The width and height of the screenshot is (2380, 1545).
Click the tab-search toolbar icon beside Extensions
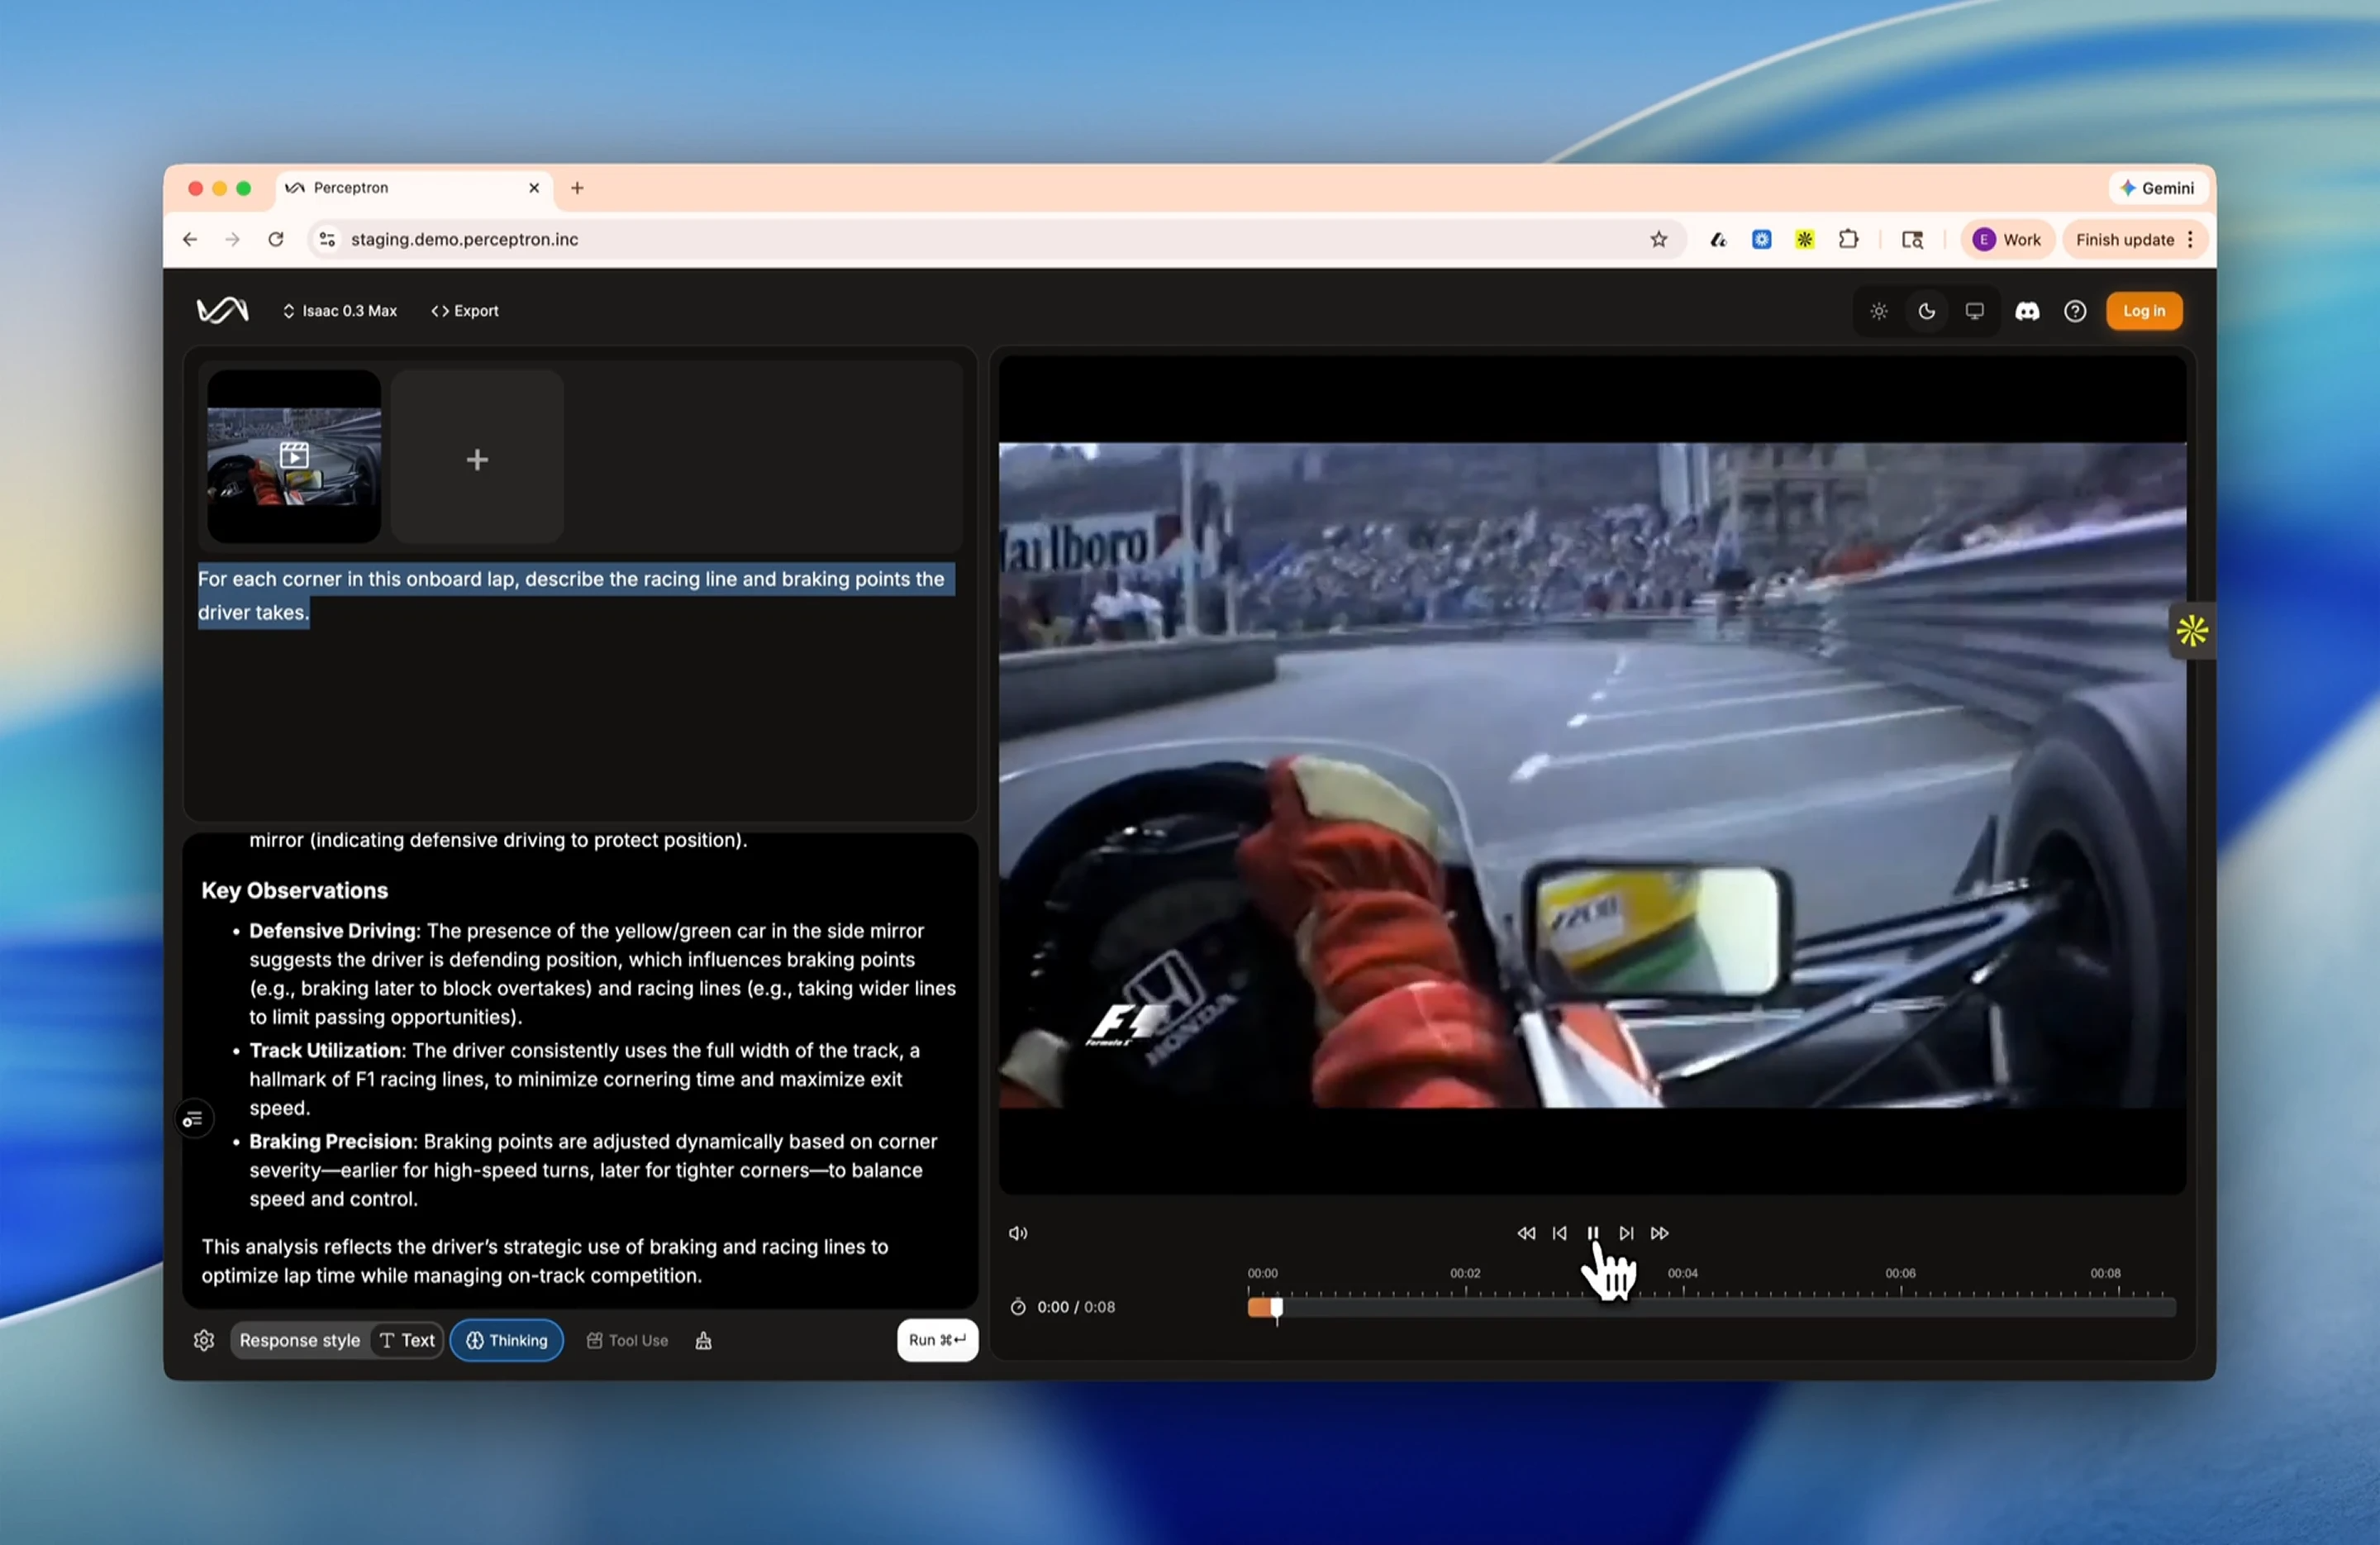pos(1912,239)
